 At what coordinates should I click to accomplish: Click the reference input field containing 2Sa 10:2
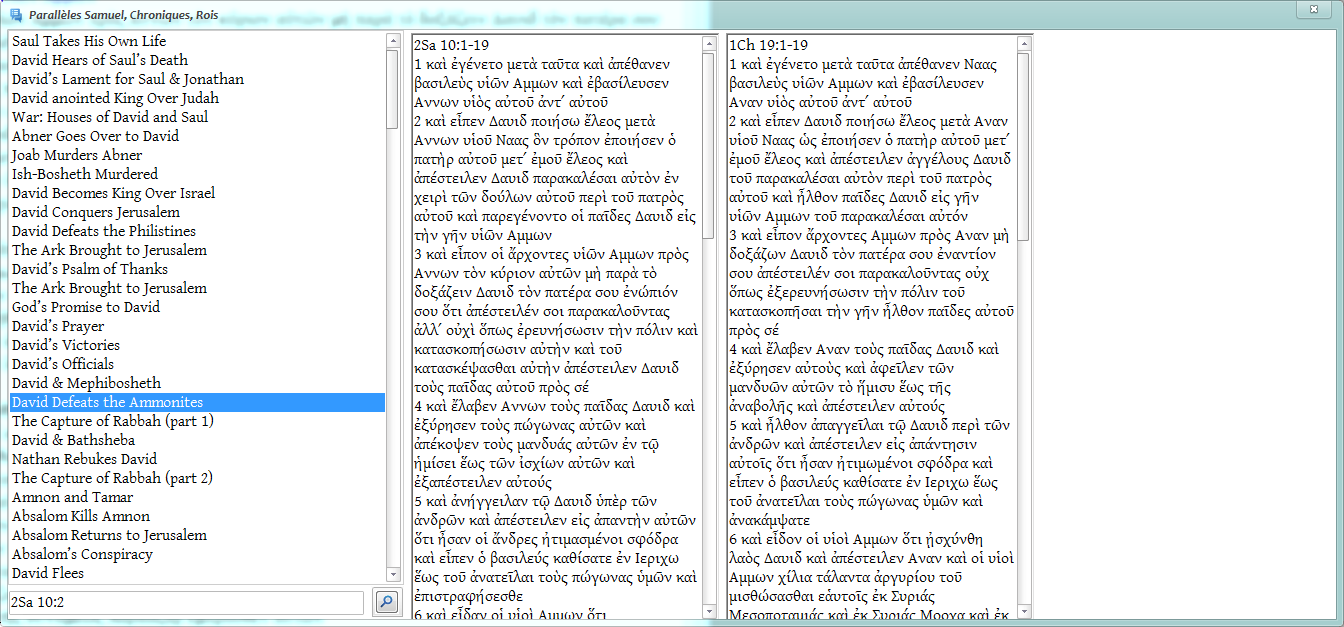(x=186, y=602)
